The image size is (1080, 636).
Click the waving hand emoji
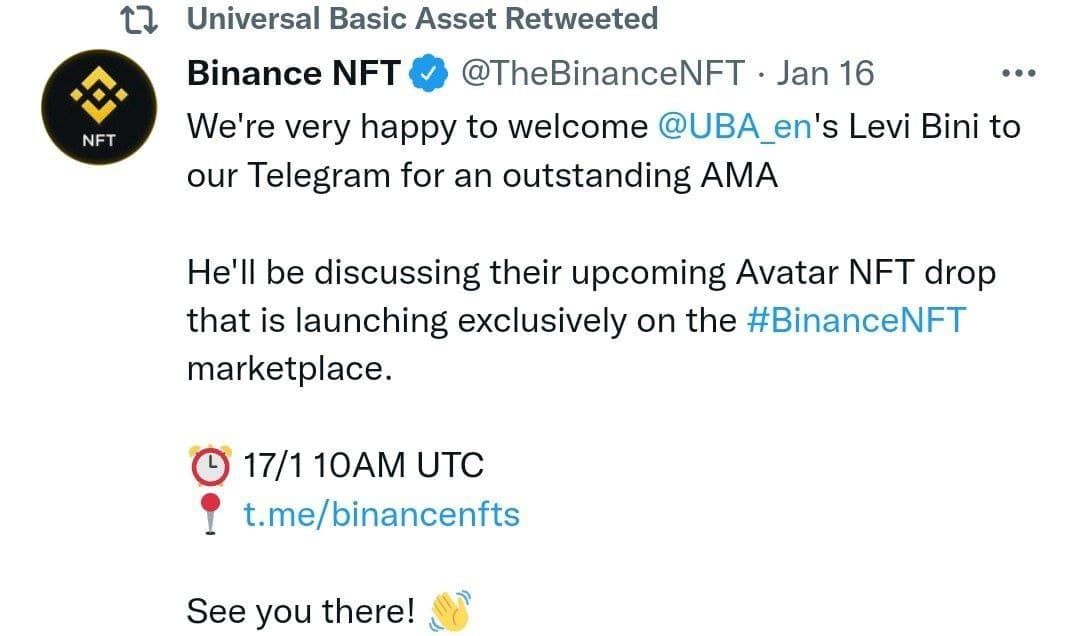pyautogui.click(x=448, y=610)
